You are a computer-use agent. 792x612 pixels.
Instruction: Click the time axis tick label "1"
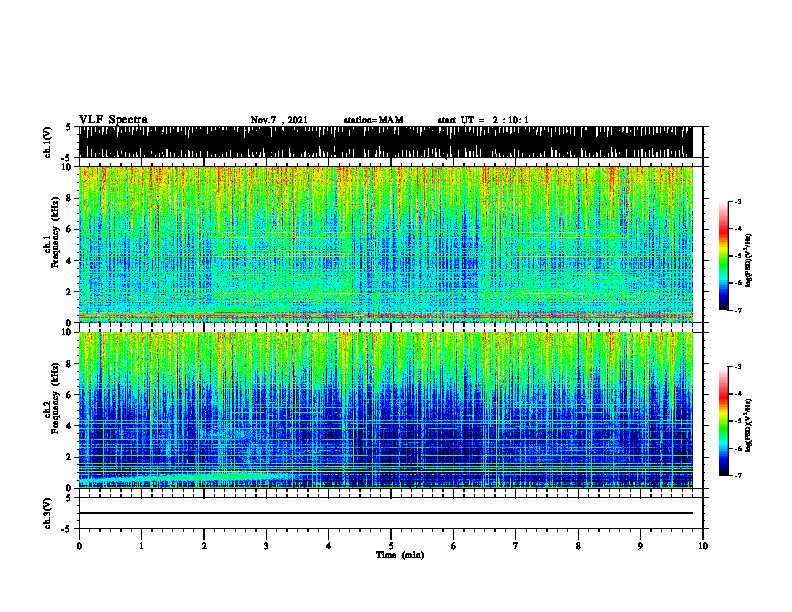click(141, 546)
